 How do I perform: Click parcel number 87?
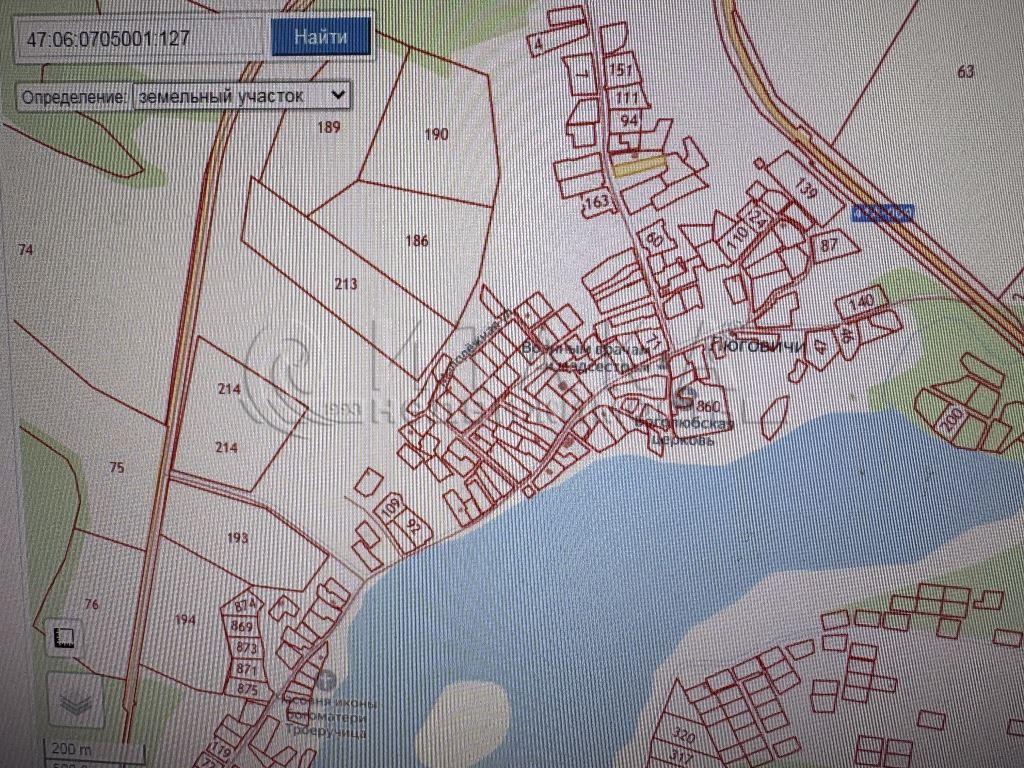tap(828, 244)
